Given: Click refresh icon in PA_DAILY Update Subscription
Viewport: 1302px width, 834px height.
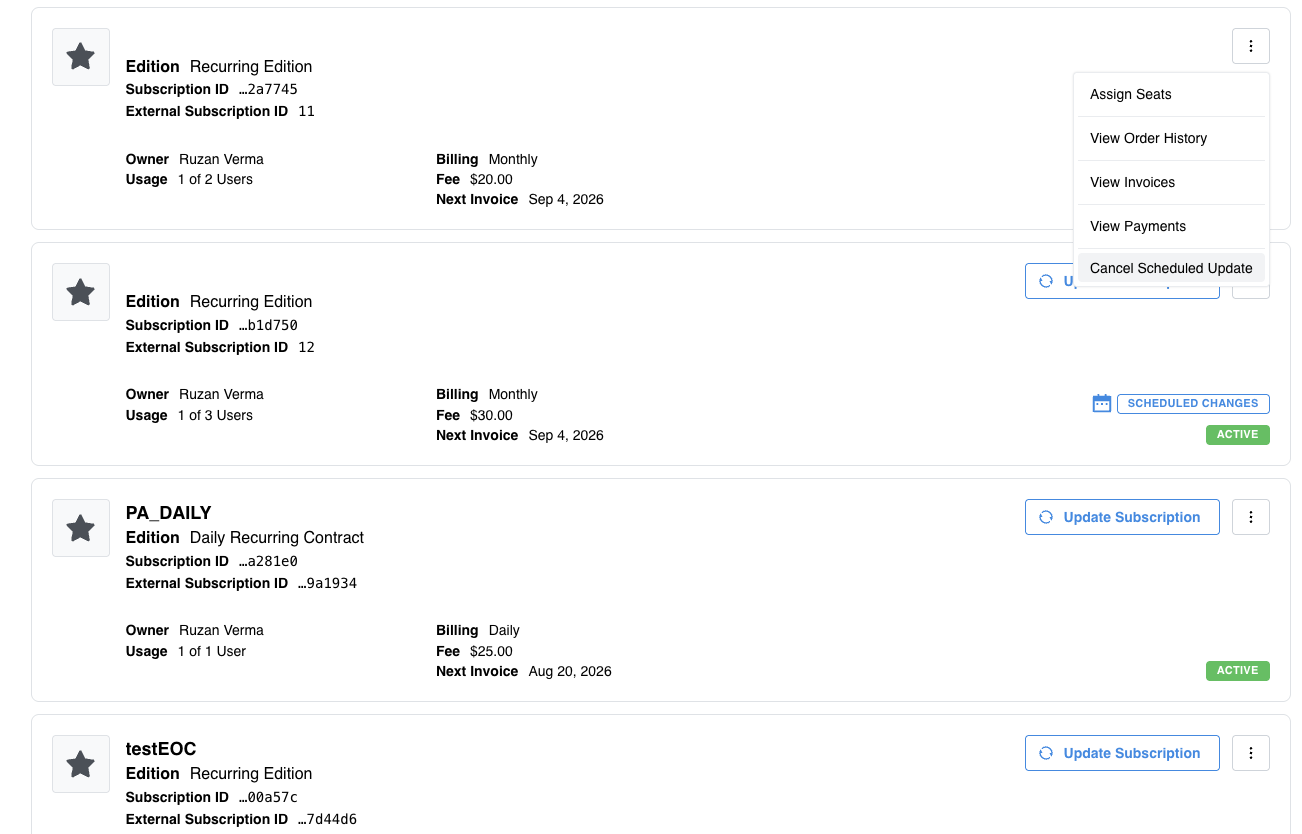Looking at the screenshot, I should (1046, 517).
